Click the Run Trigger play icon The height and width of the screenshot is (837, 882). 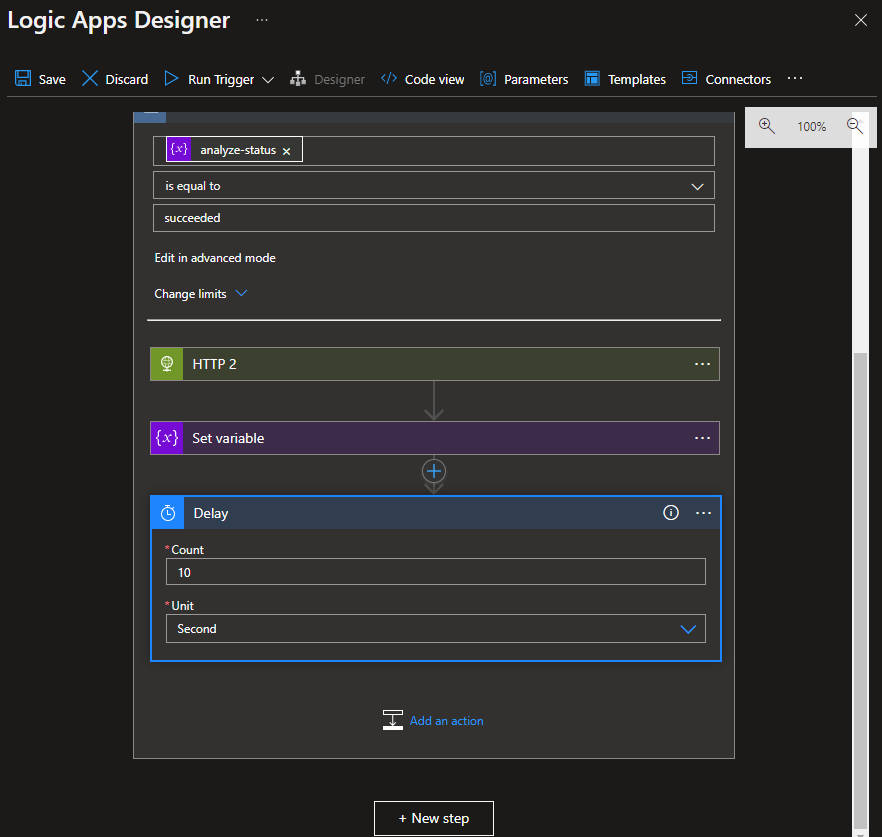(171, 79)
